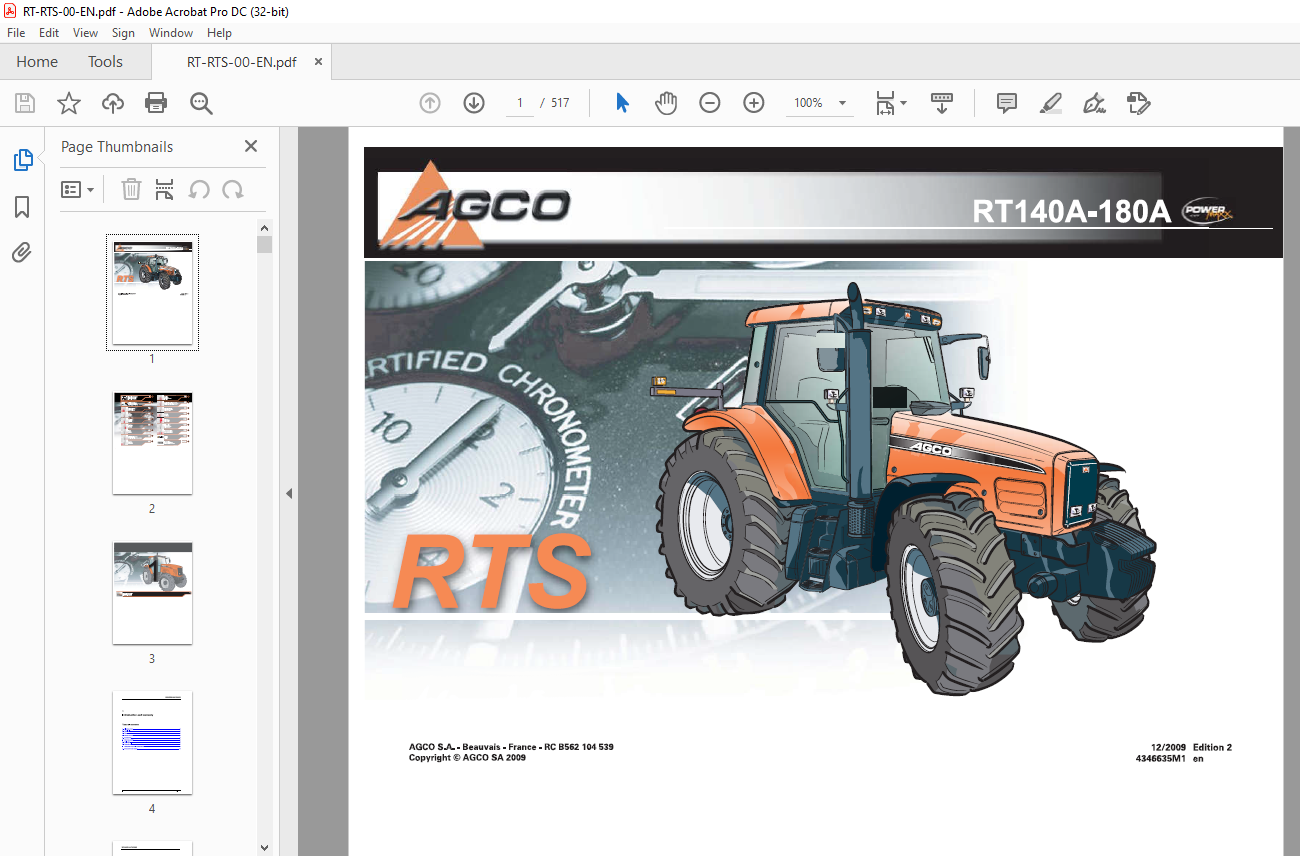Open the File menu
1300x856 pixels.
point(16,33)
